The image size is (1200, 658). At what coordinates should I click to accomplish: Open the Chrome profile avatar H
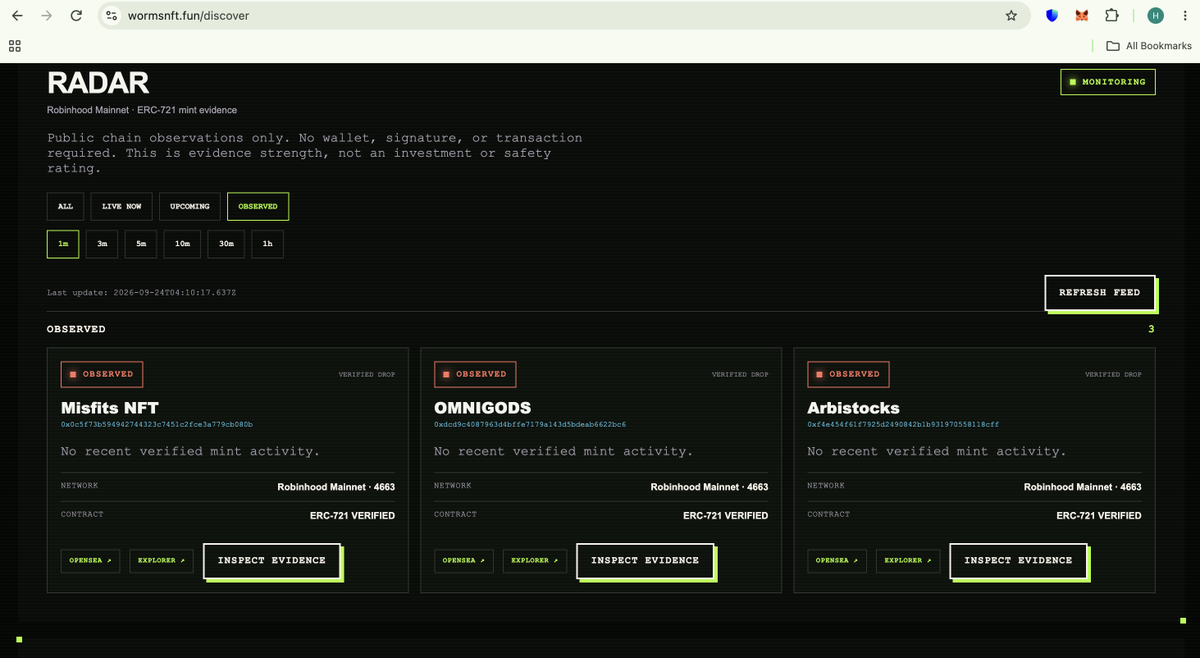[x=1156, y=16]
